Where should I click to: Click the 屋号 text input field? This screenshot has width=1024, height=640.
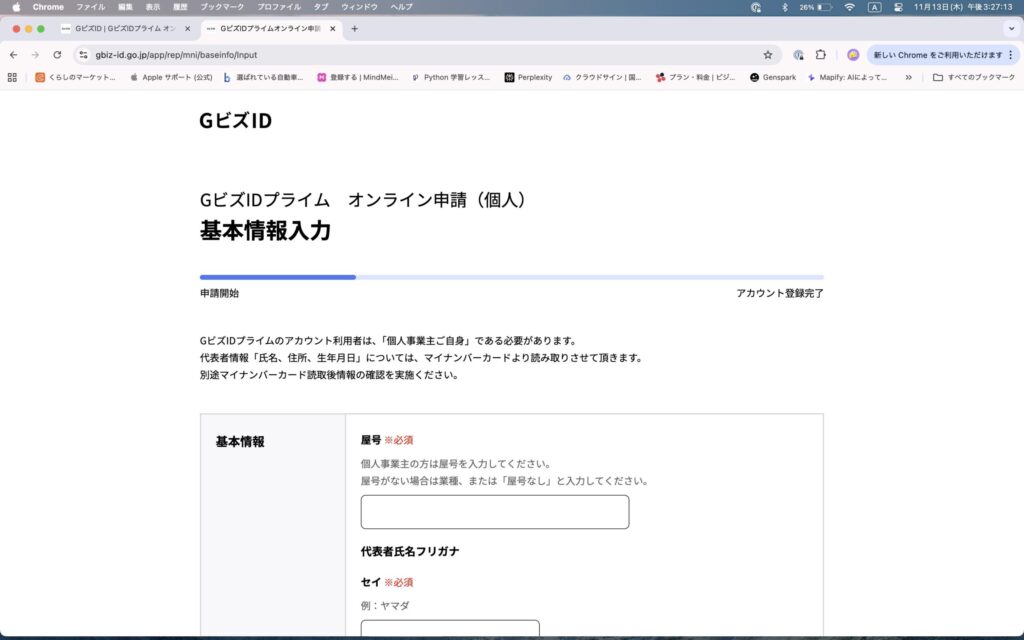[x=494, y=512]
